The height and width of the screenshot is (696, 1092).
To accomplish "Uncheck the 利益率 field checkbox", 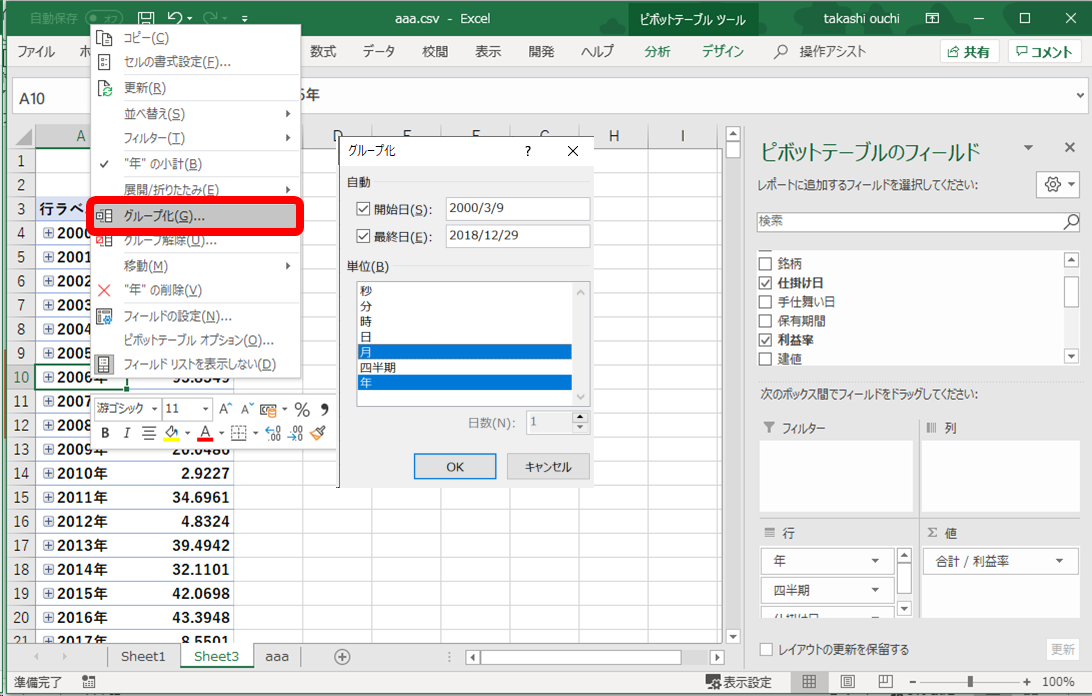I will tap(765, 340).
